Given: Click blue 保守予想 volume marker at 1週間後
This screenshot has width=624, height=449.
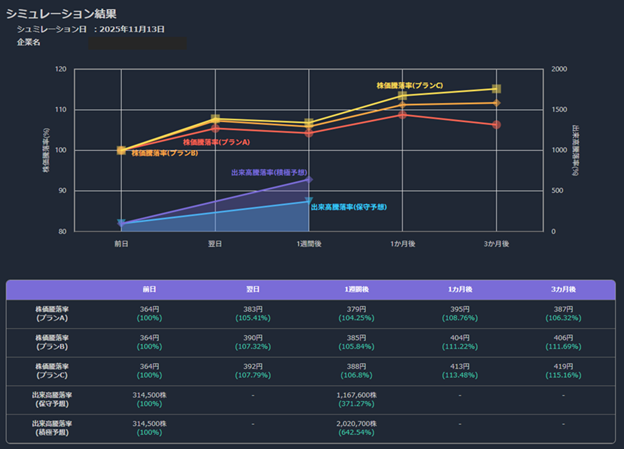Looking at the screenshot, I should tap(309, 201).
